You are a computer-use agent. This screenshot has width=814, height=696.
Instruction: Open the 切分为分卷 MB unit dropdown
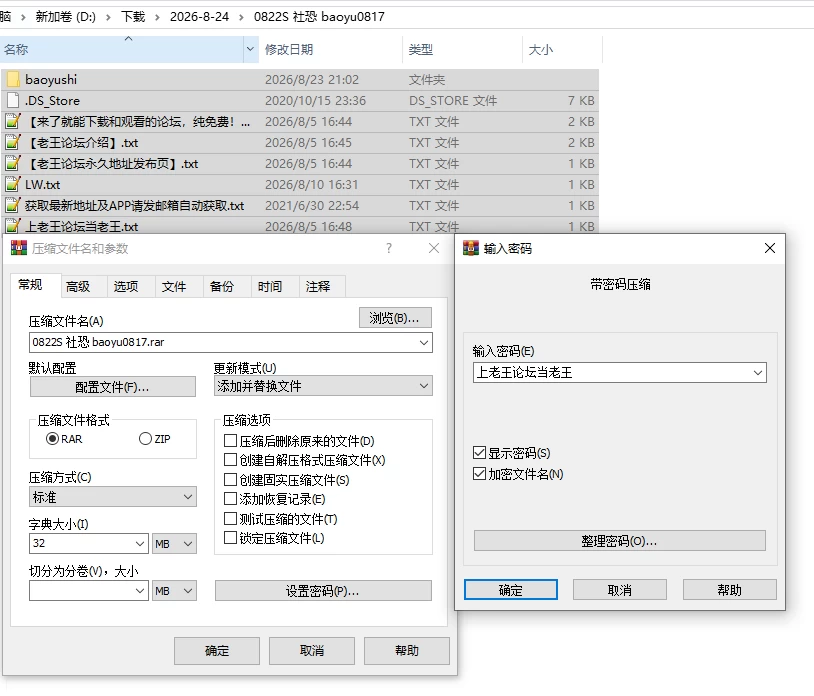174,591
